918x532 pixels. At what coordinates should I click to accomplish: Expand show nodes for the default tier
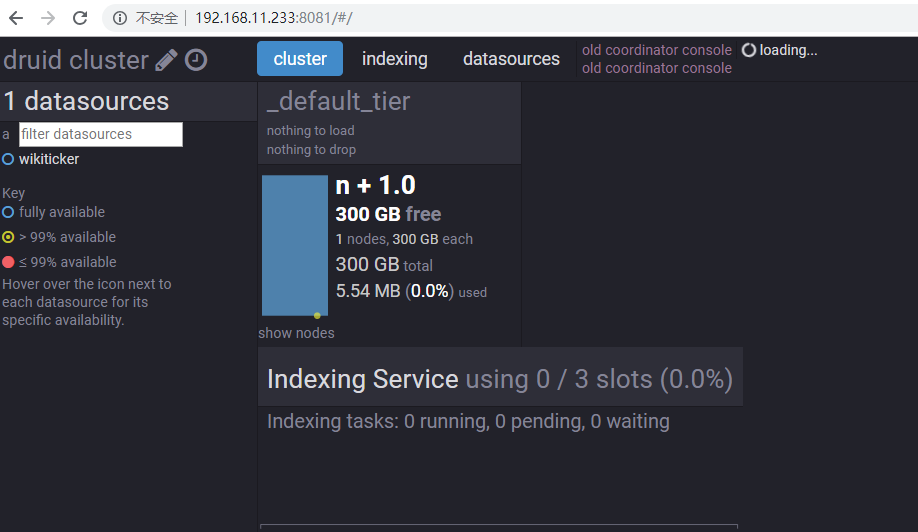pyautogui.click(x=296, y=333)
